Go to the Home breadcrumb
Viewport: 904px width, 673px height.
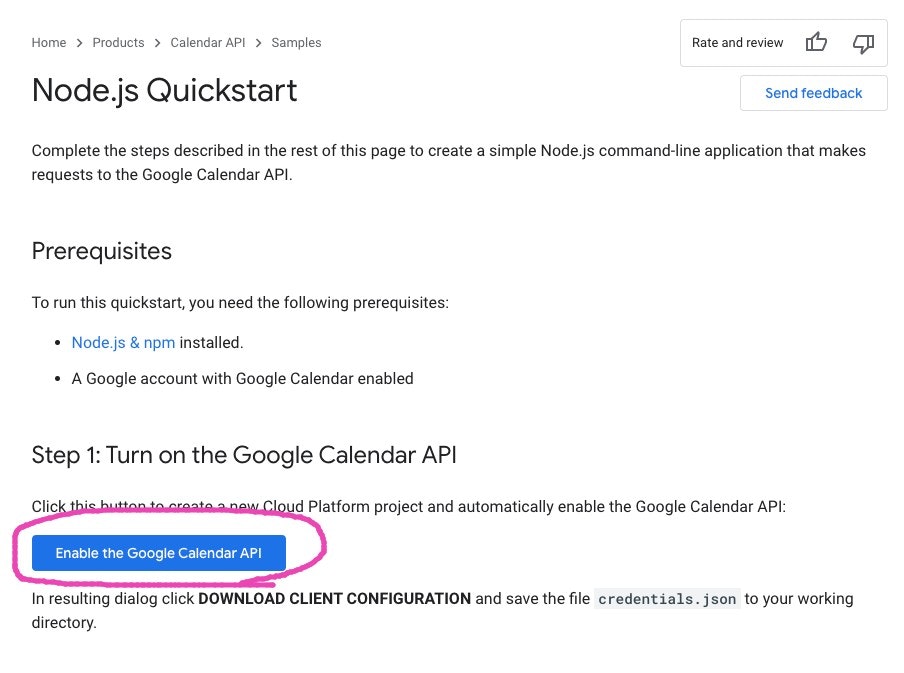[x=49, y=43]
